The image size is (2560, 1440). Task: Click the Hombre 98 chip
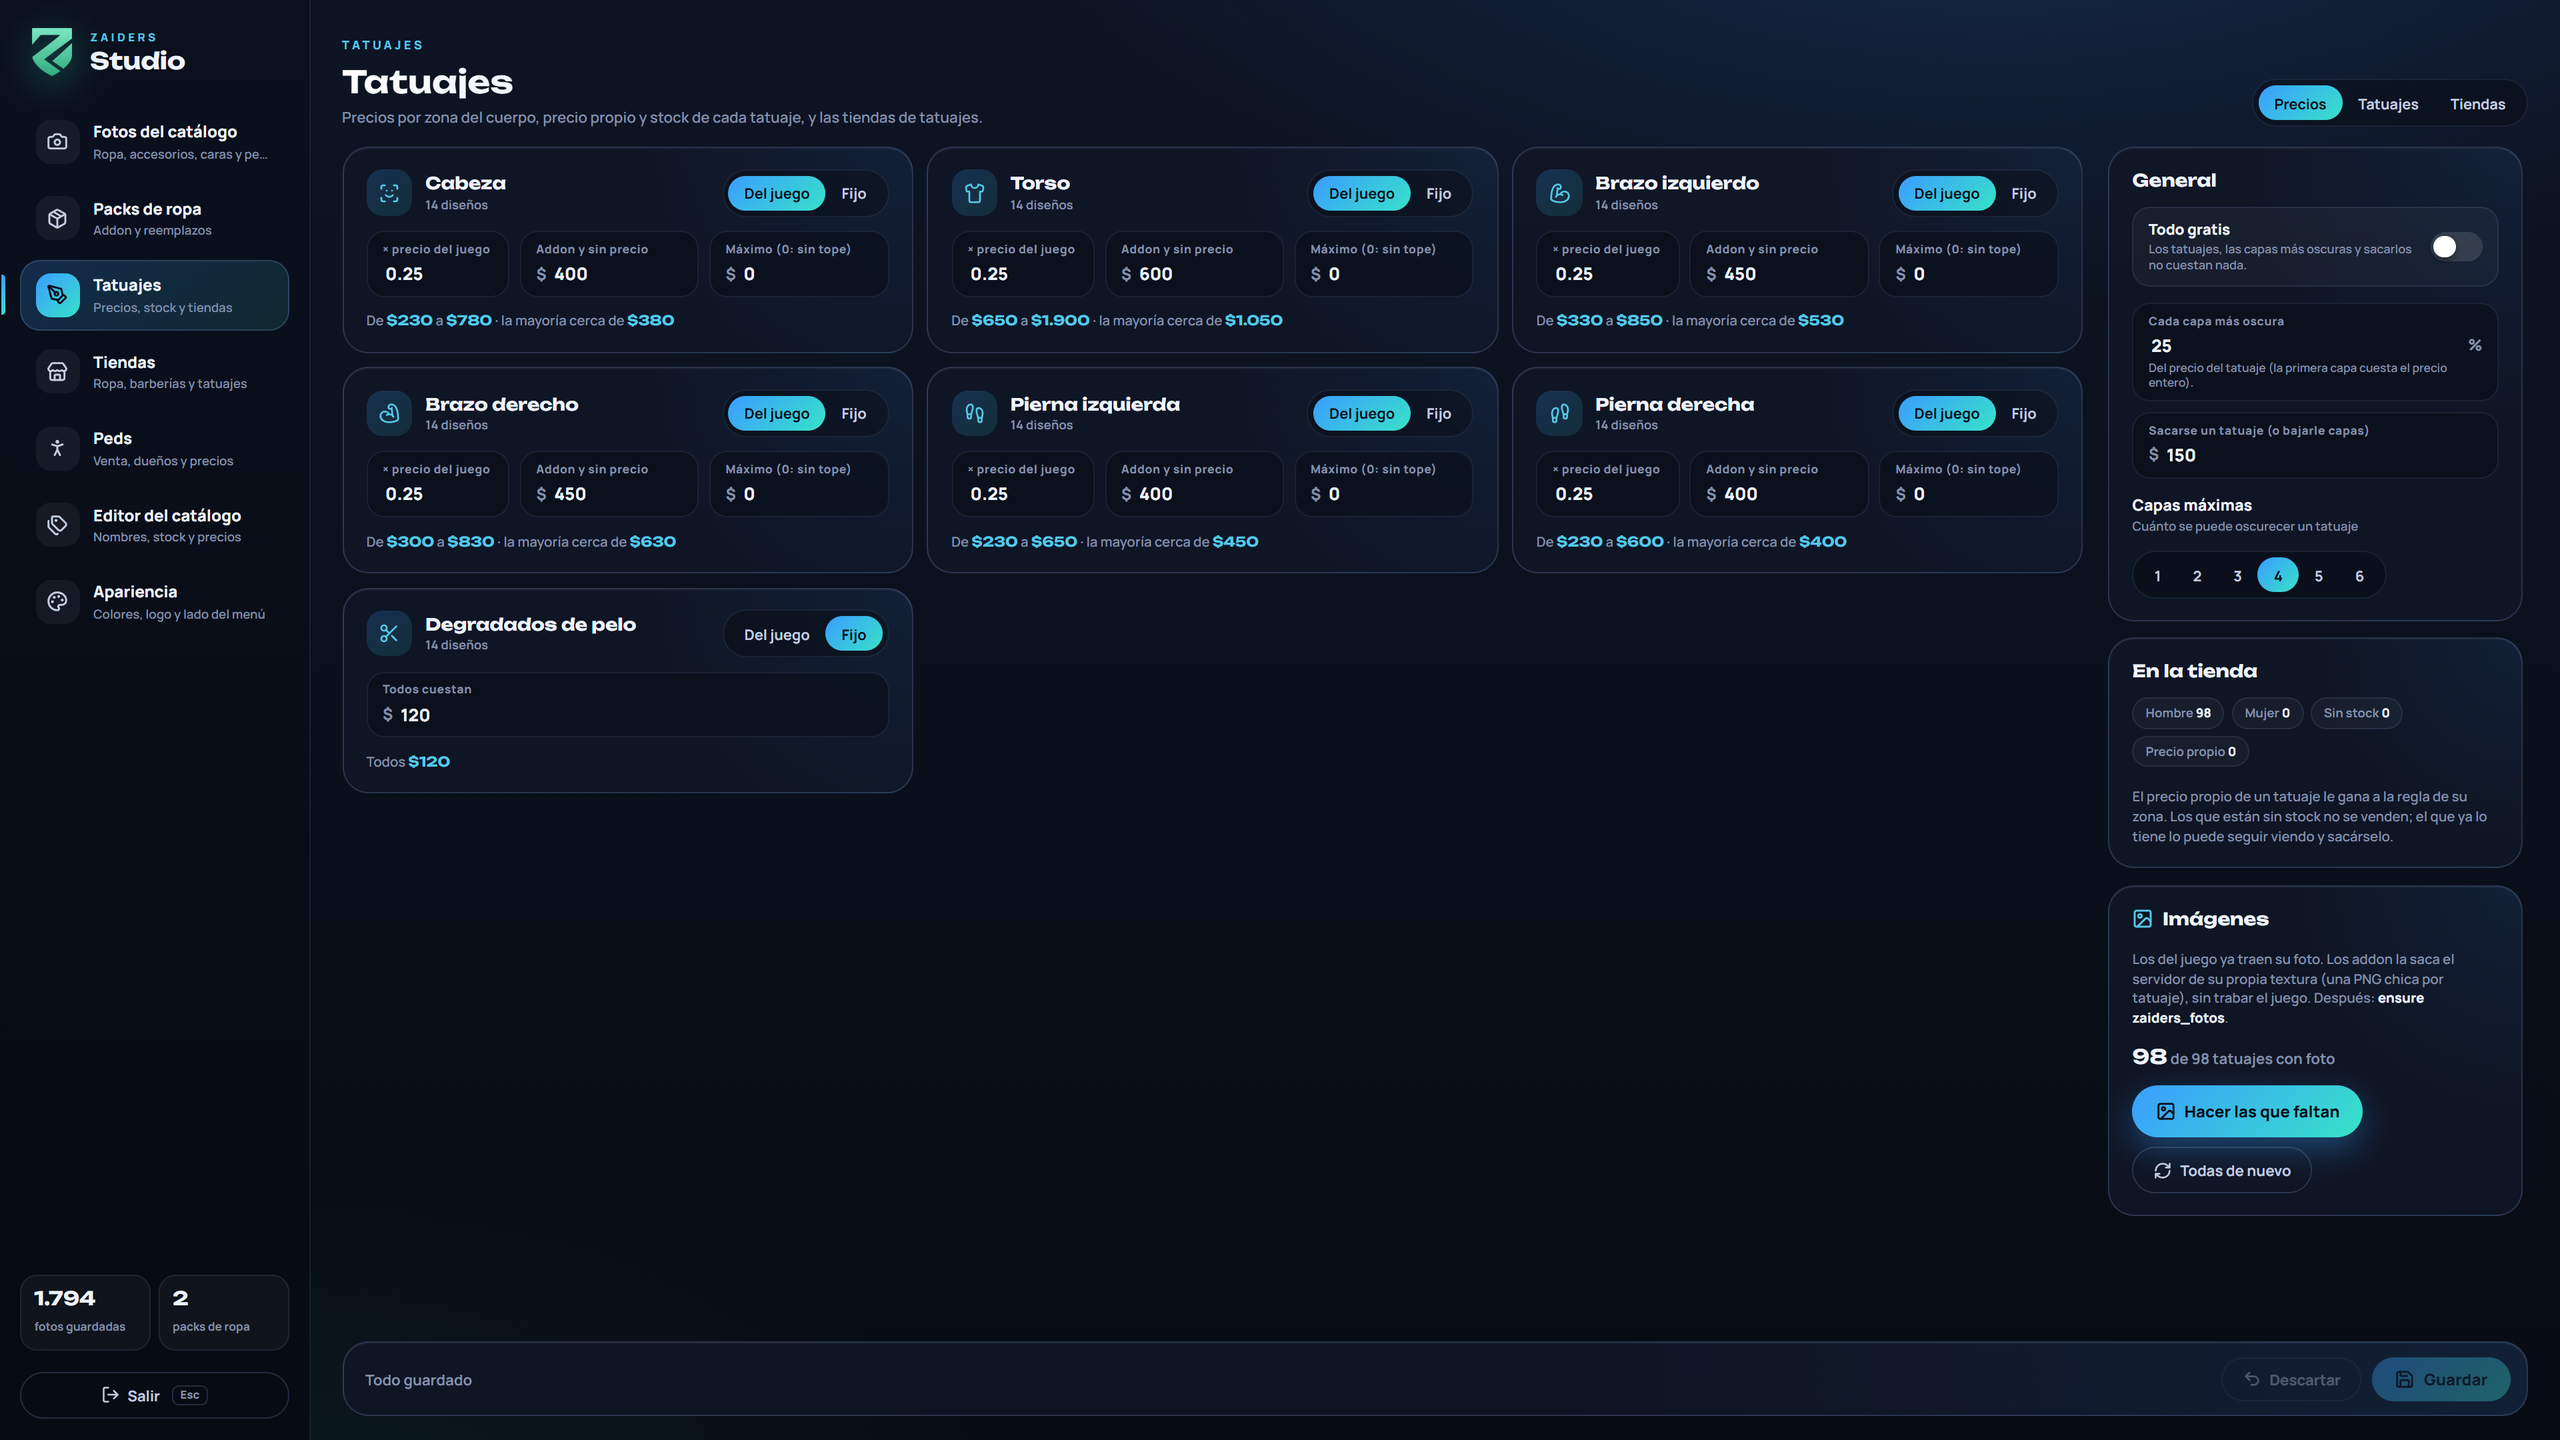(2178, 713)
